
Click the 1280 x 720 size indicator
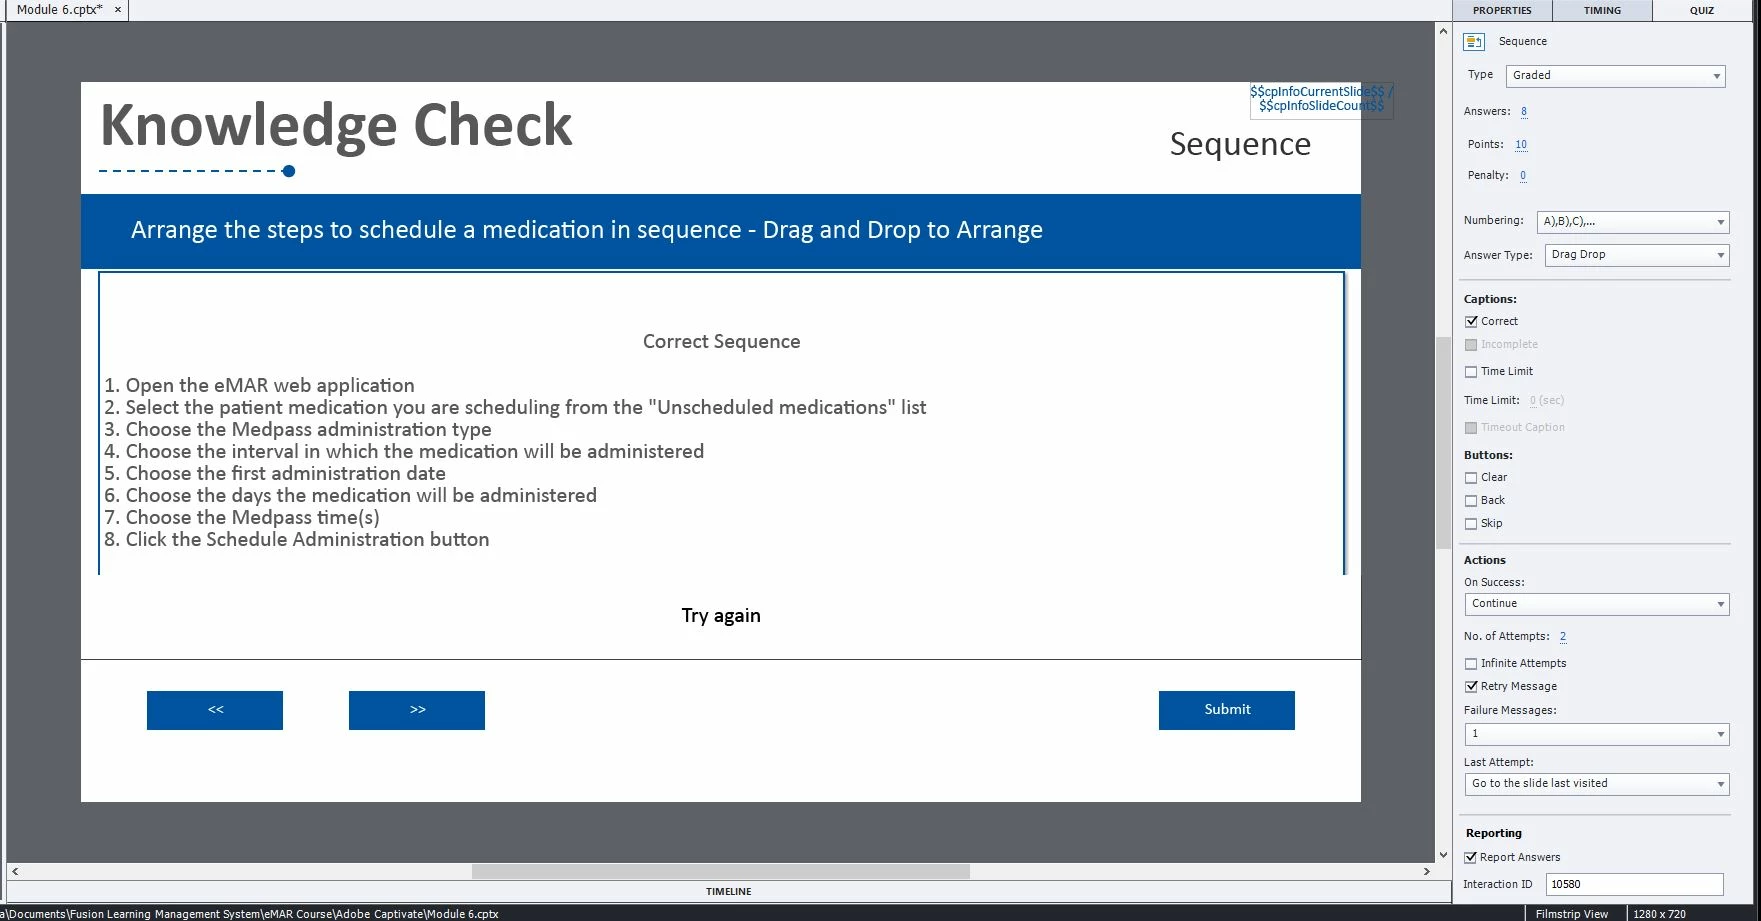(1659, 914)
